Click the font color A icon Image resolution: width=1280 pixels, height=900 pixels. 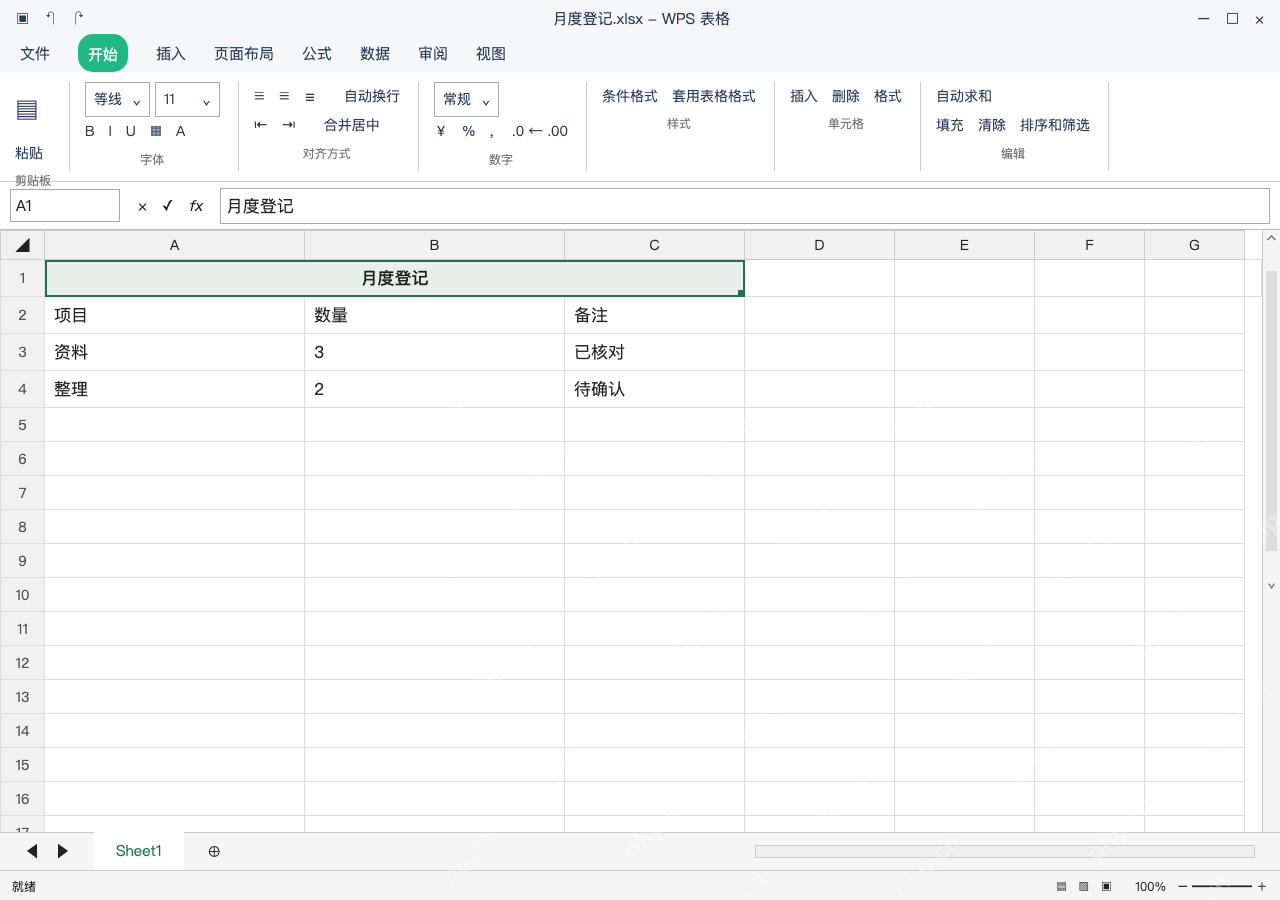click(x=181, y=131)
